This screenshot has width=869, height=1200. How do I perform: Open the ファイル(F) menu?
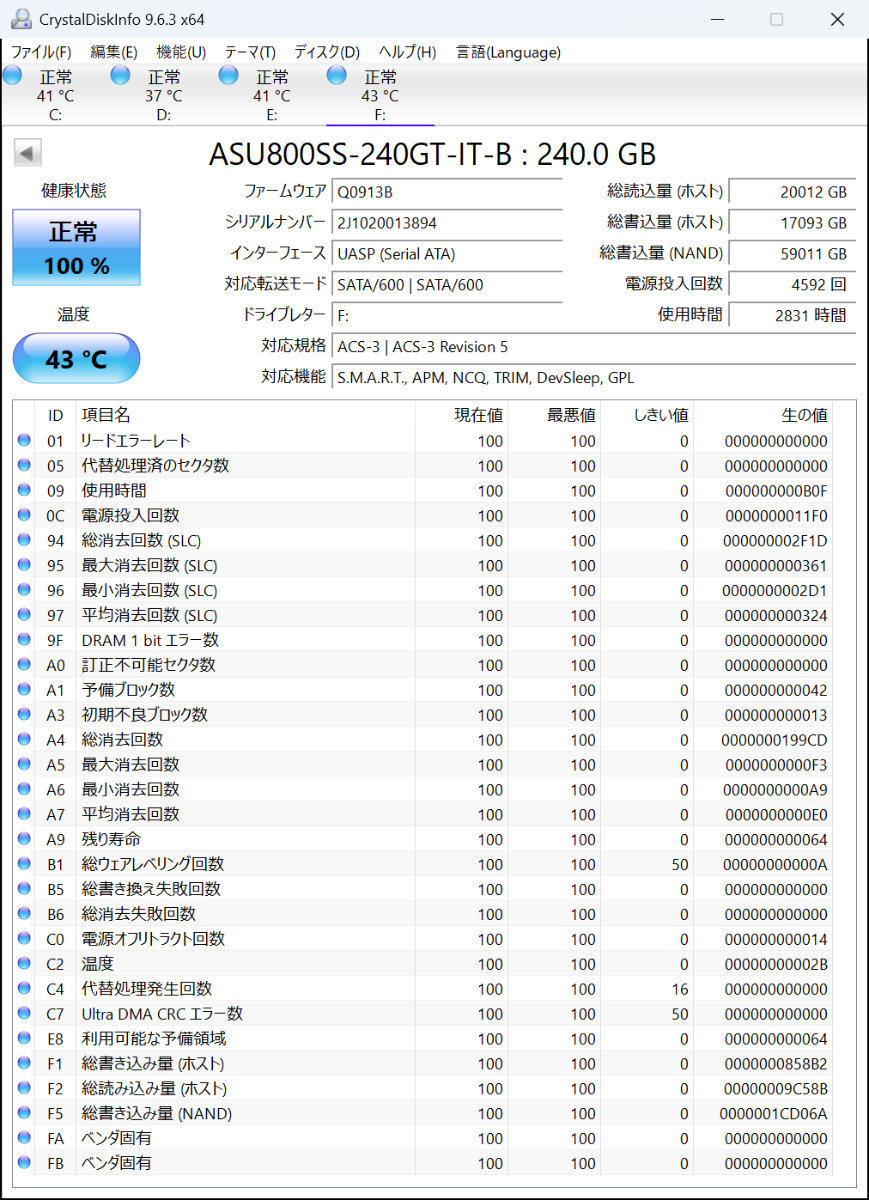pos(41,52)
